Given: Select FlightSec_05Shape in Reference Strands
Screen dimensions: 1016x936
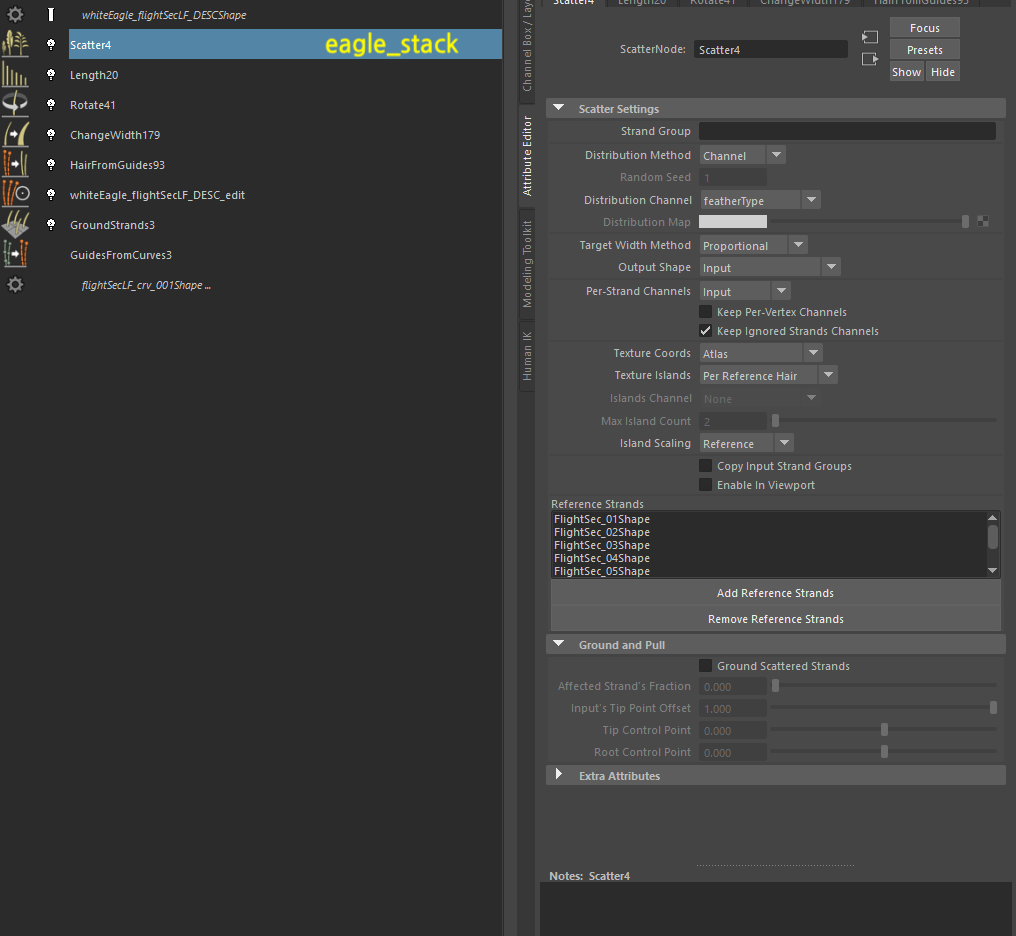Looking at the screenshot, I should click(602, 571).
